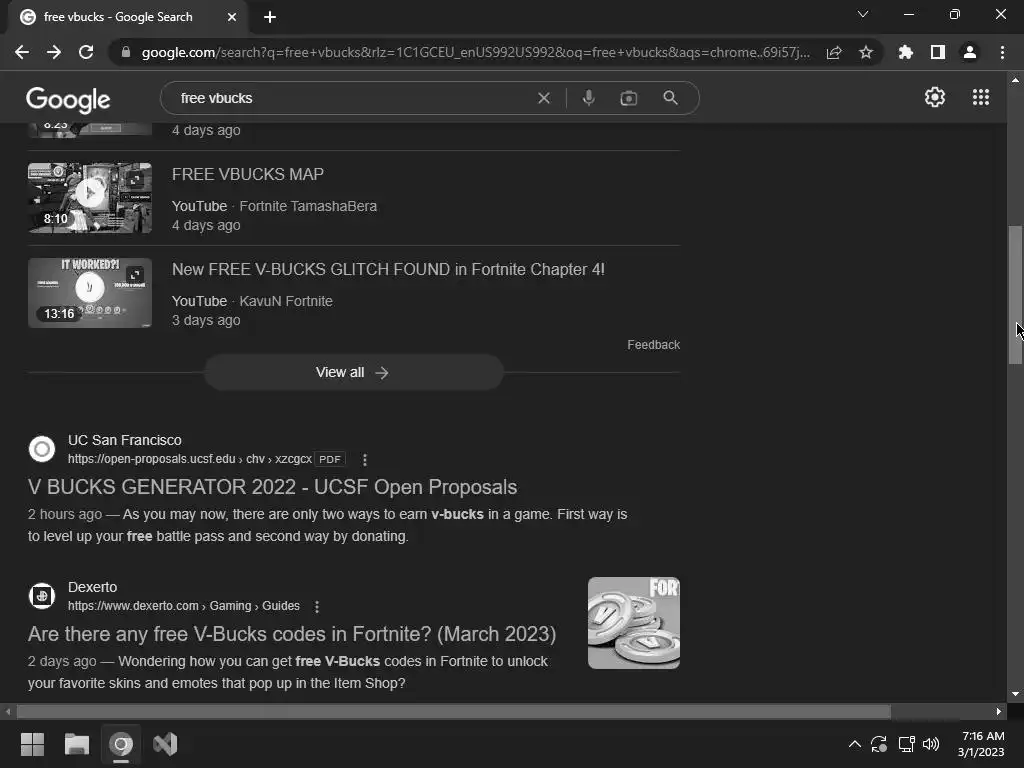Click the www.dexerto.com breadcrumb URL
The image size is (1024, 768).
(x=184, y=606)
